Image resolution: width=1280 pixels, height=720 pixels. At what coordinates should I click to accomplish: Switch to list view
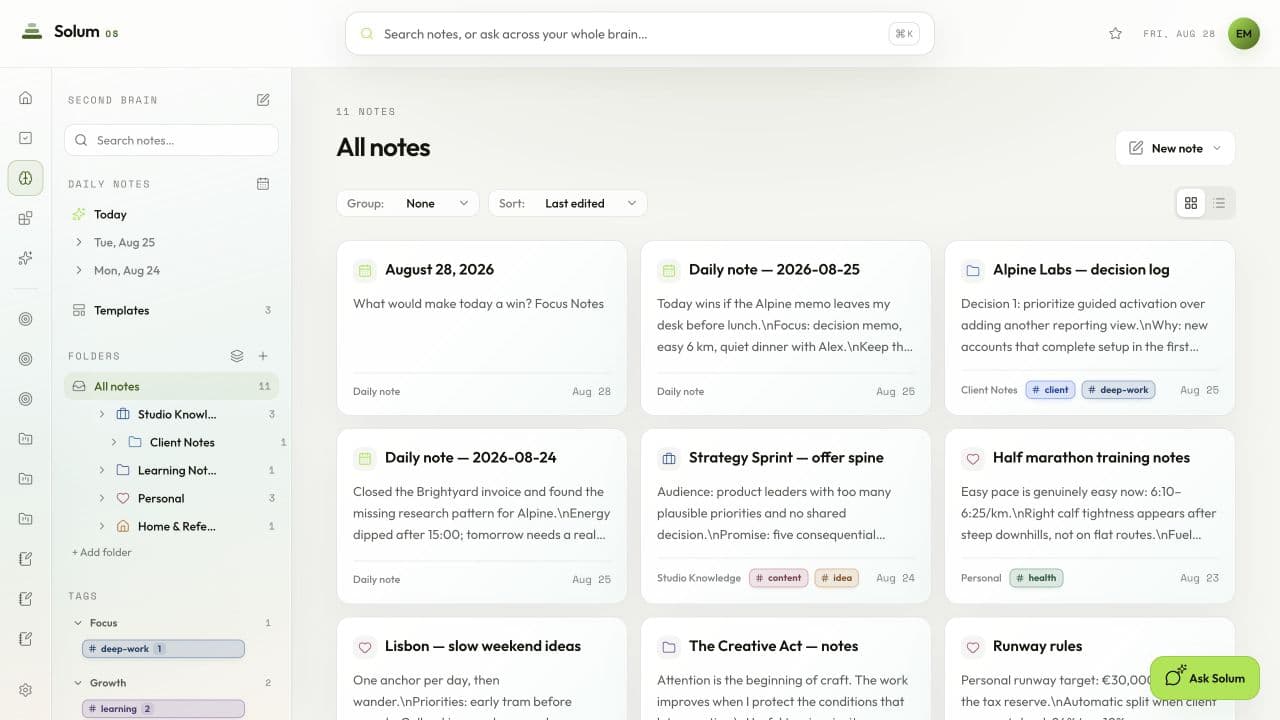tap(1219, 203)
